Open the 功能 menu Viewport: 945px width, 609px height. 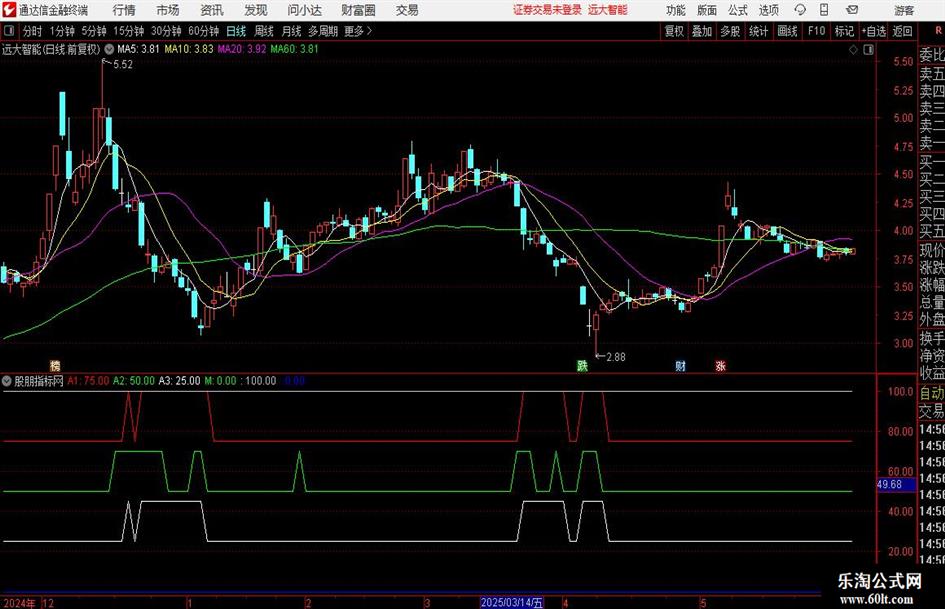coord(676,10)
